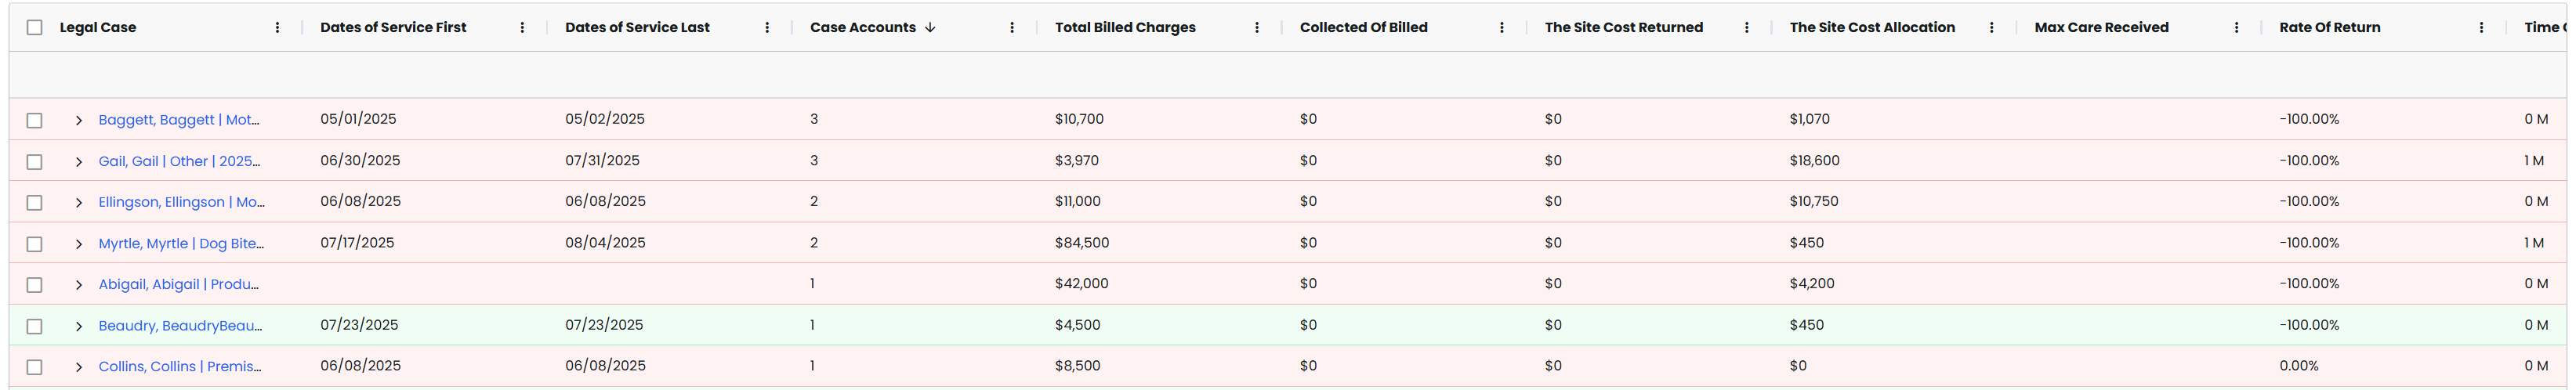Select the Myrtle case row checkbox
The image size is (2576, 390).
click(35, 244)
